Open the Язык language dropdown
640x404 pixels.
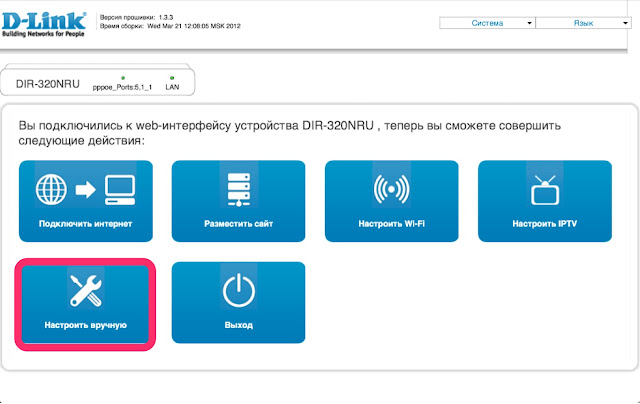pos(584,23)
